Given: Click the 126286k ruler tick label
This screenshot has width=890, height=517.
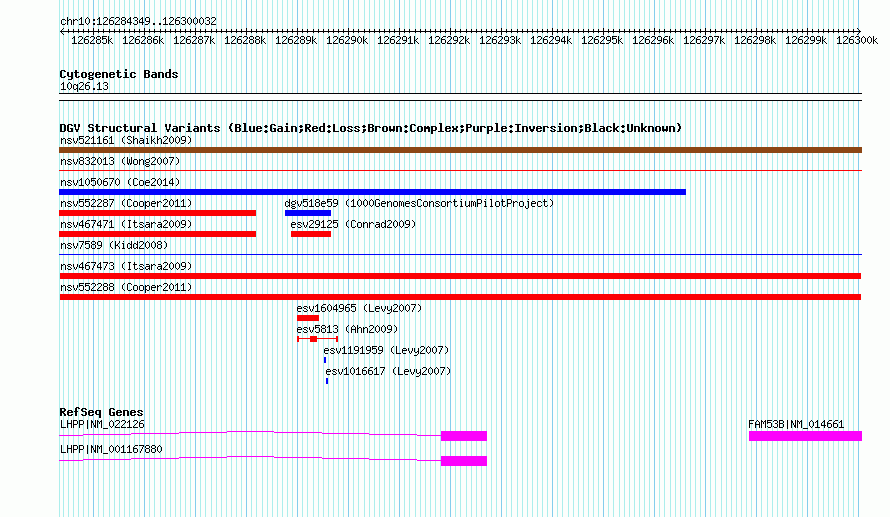Looking at the screenshot, I should (x=143, y=40).
